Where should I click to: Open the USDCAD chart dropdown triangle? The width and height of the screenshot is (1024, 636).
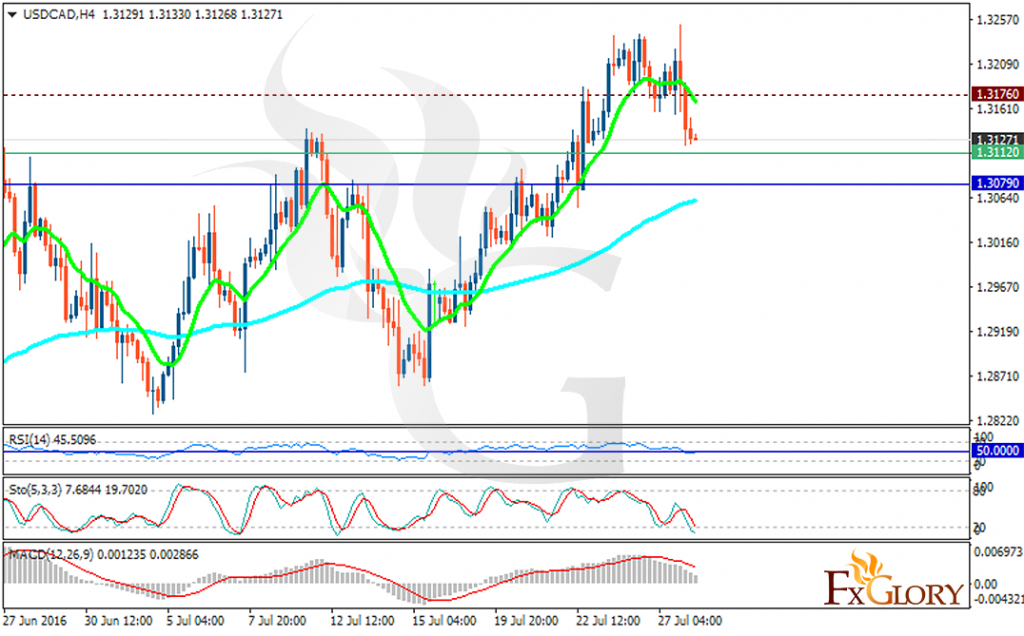12,14
